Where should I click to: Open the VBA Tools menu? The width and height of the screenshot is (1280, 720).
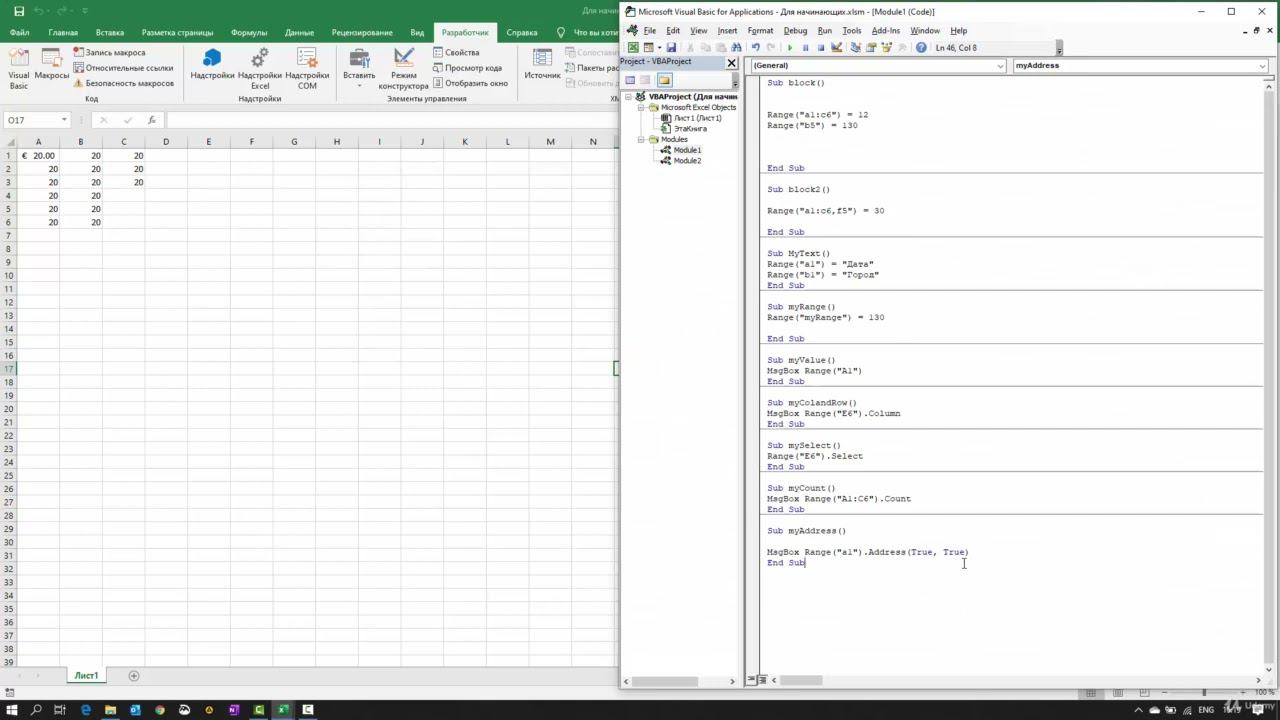[851, 31]
